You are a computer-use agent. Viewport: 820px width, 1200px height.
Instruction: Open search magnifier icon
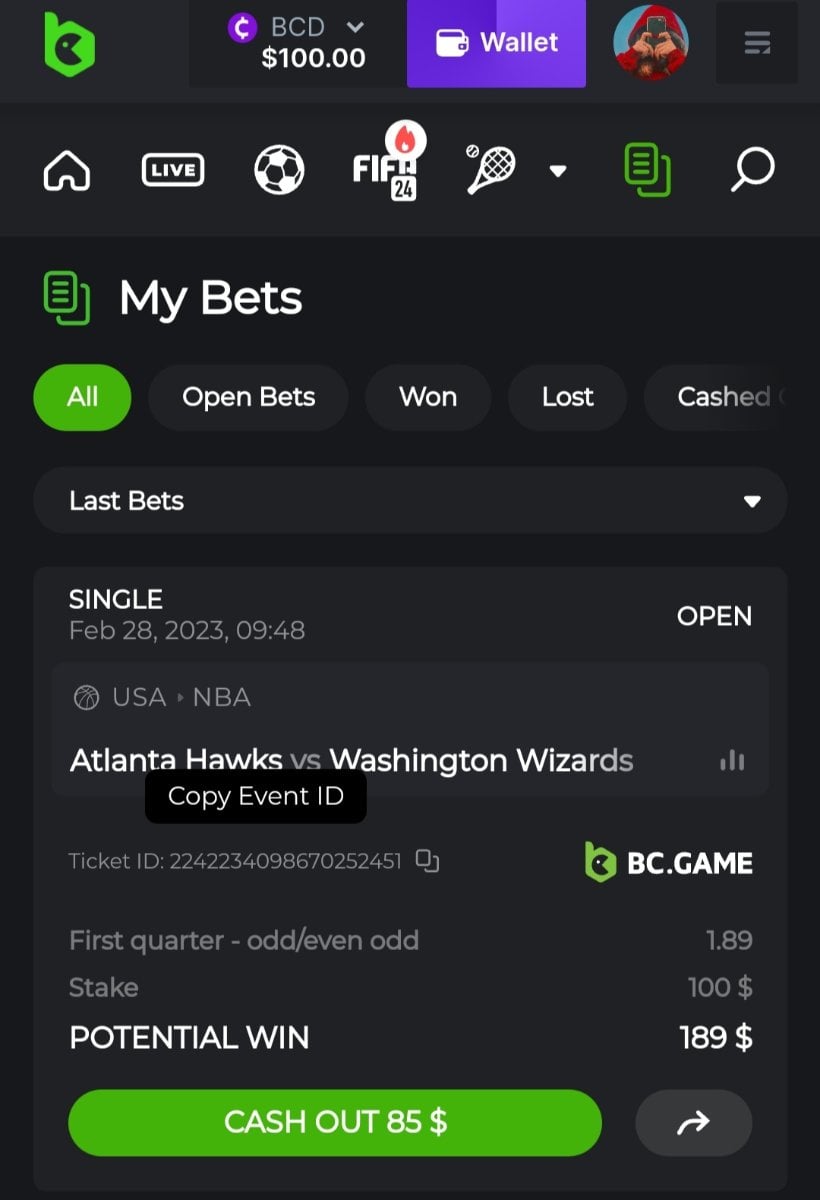pyautogui.click(x=752, y=170)
